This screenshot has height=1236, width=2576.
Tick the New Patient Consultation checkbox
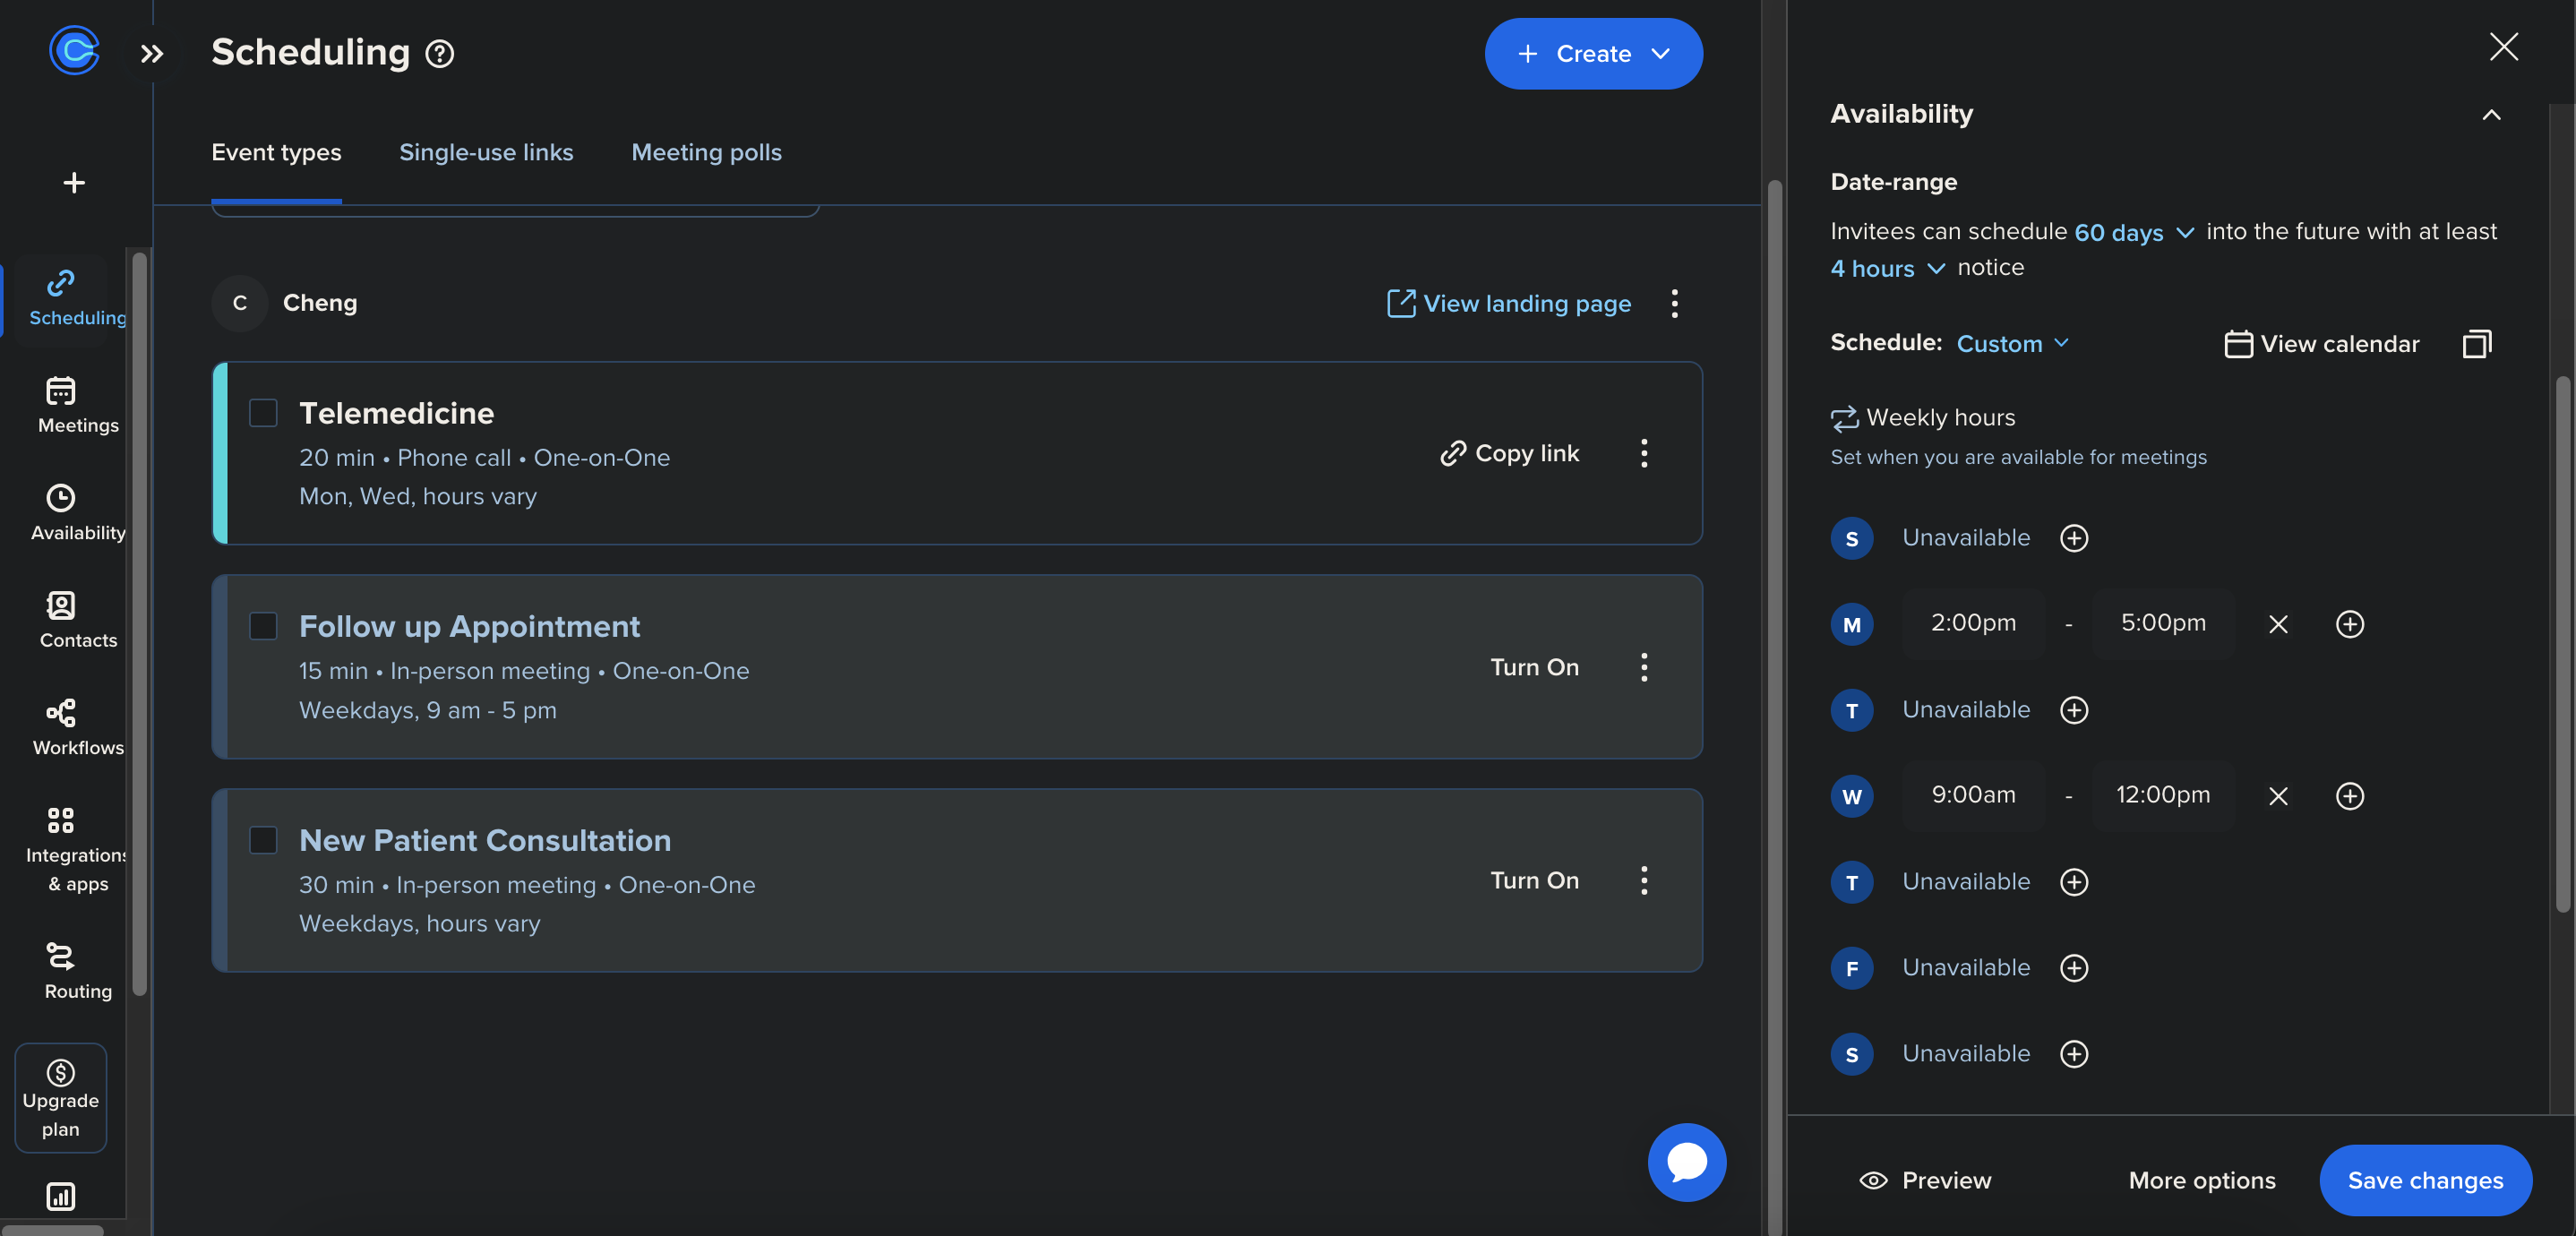(x=263, y=840)
